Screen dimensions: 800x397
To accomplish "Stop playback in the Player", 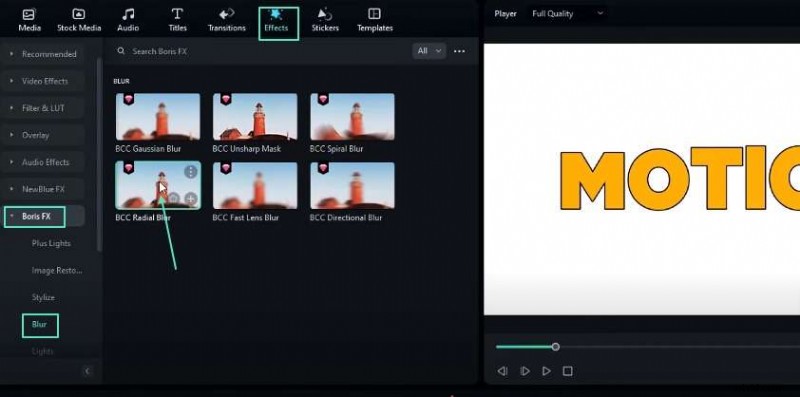I will (x=567, y=371).
